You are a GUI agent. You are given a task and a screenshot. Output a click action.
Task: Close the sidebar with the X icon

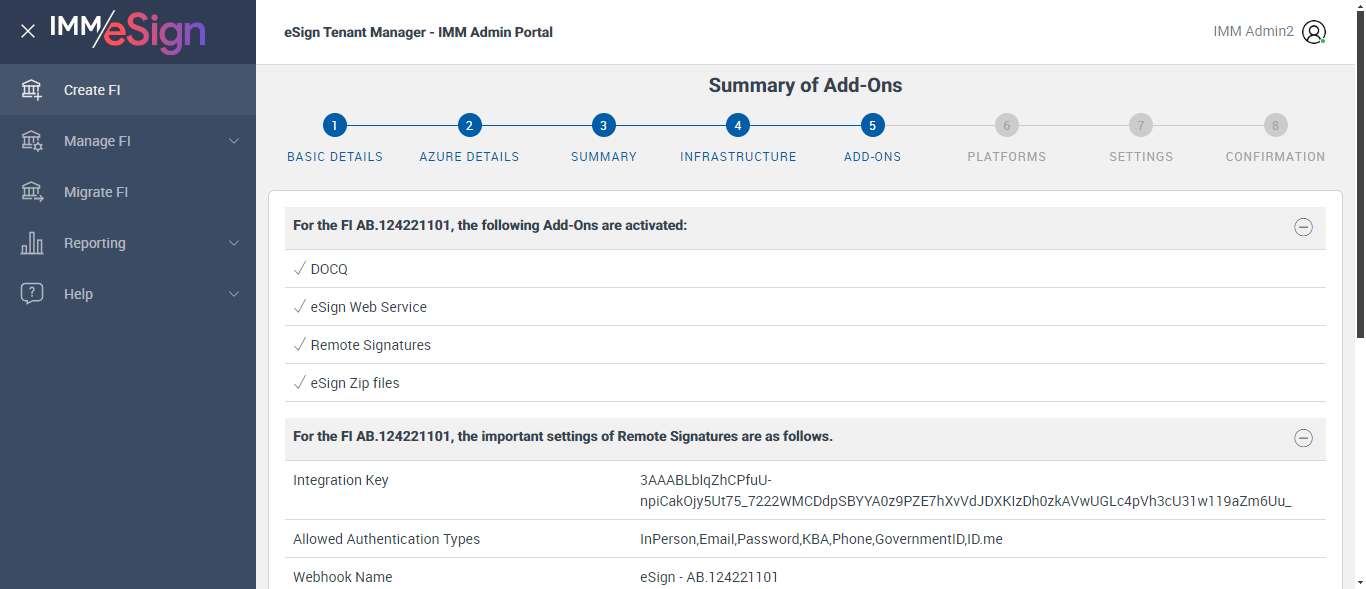[x=28, y=31]
